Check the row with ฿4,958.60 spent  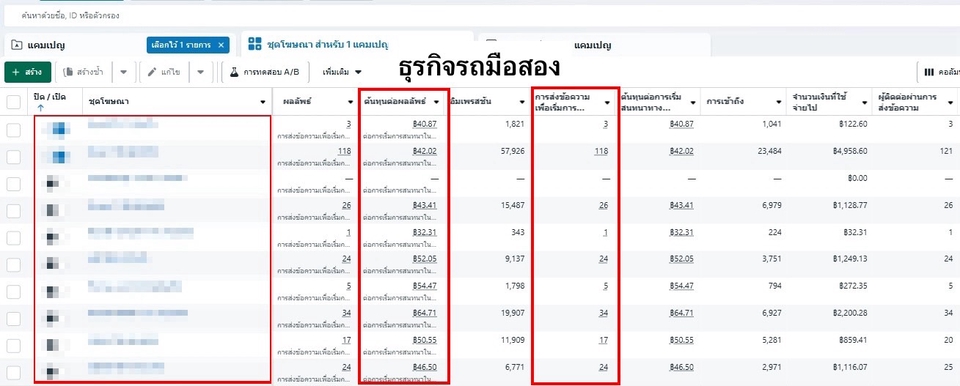13,157
